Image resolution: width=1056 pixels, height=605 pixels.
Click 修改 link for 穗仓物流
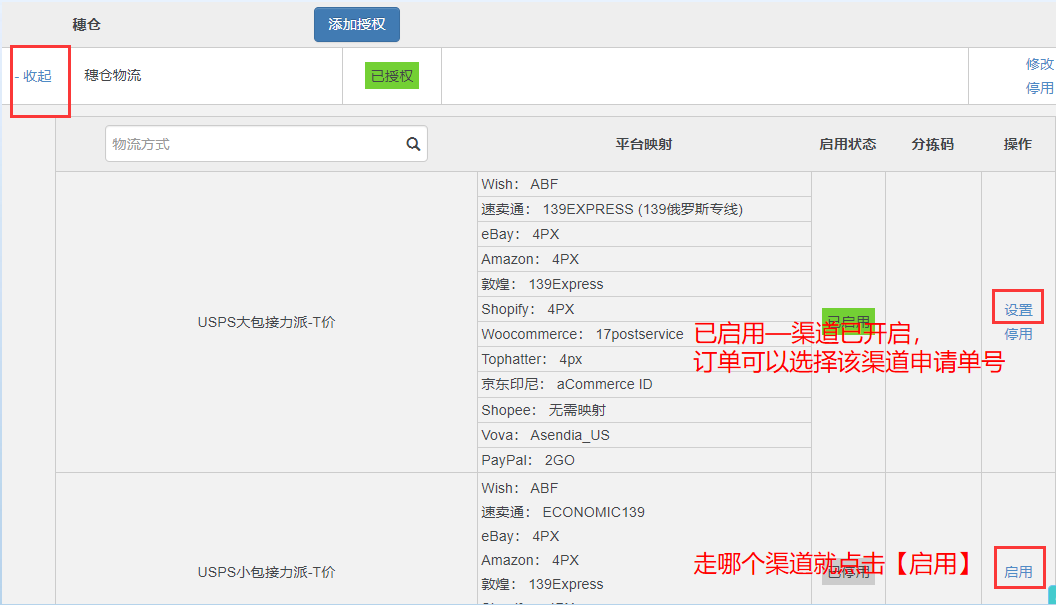pyautogui.click(x=1039, y=64)
